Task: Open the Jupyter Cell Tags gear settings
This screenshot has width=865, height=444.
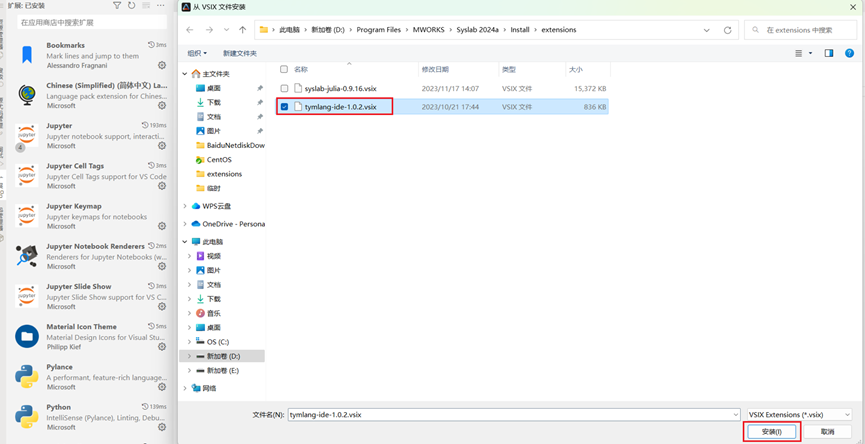Action: [162, 186]
